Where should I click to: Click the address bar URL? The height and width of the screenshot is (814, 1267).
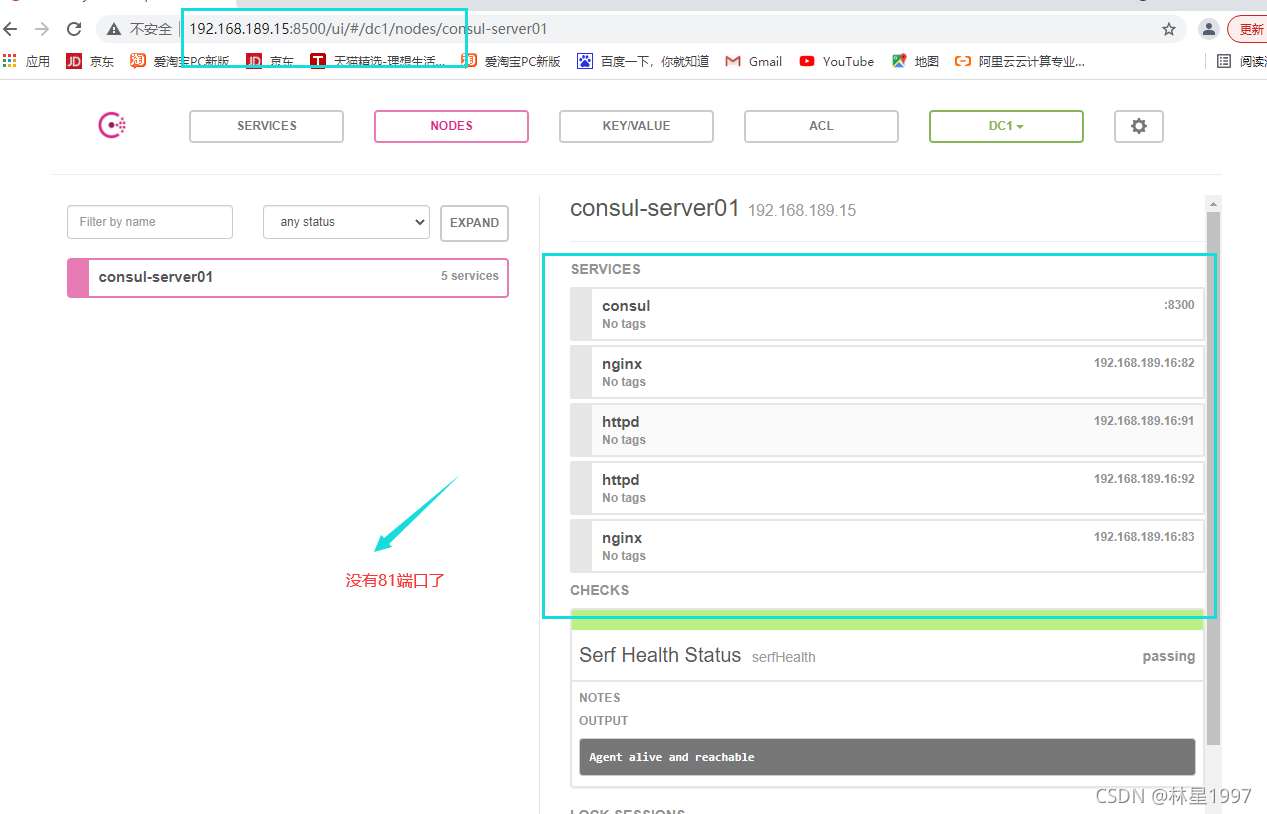(368, 29)
